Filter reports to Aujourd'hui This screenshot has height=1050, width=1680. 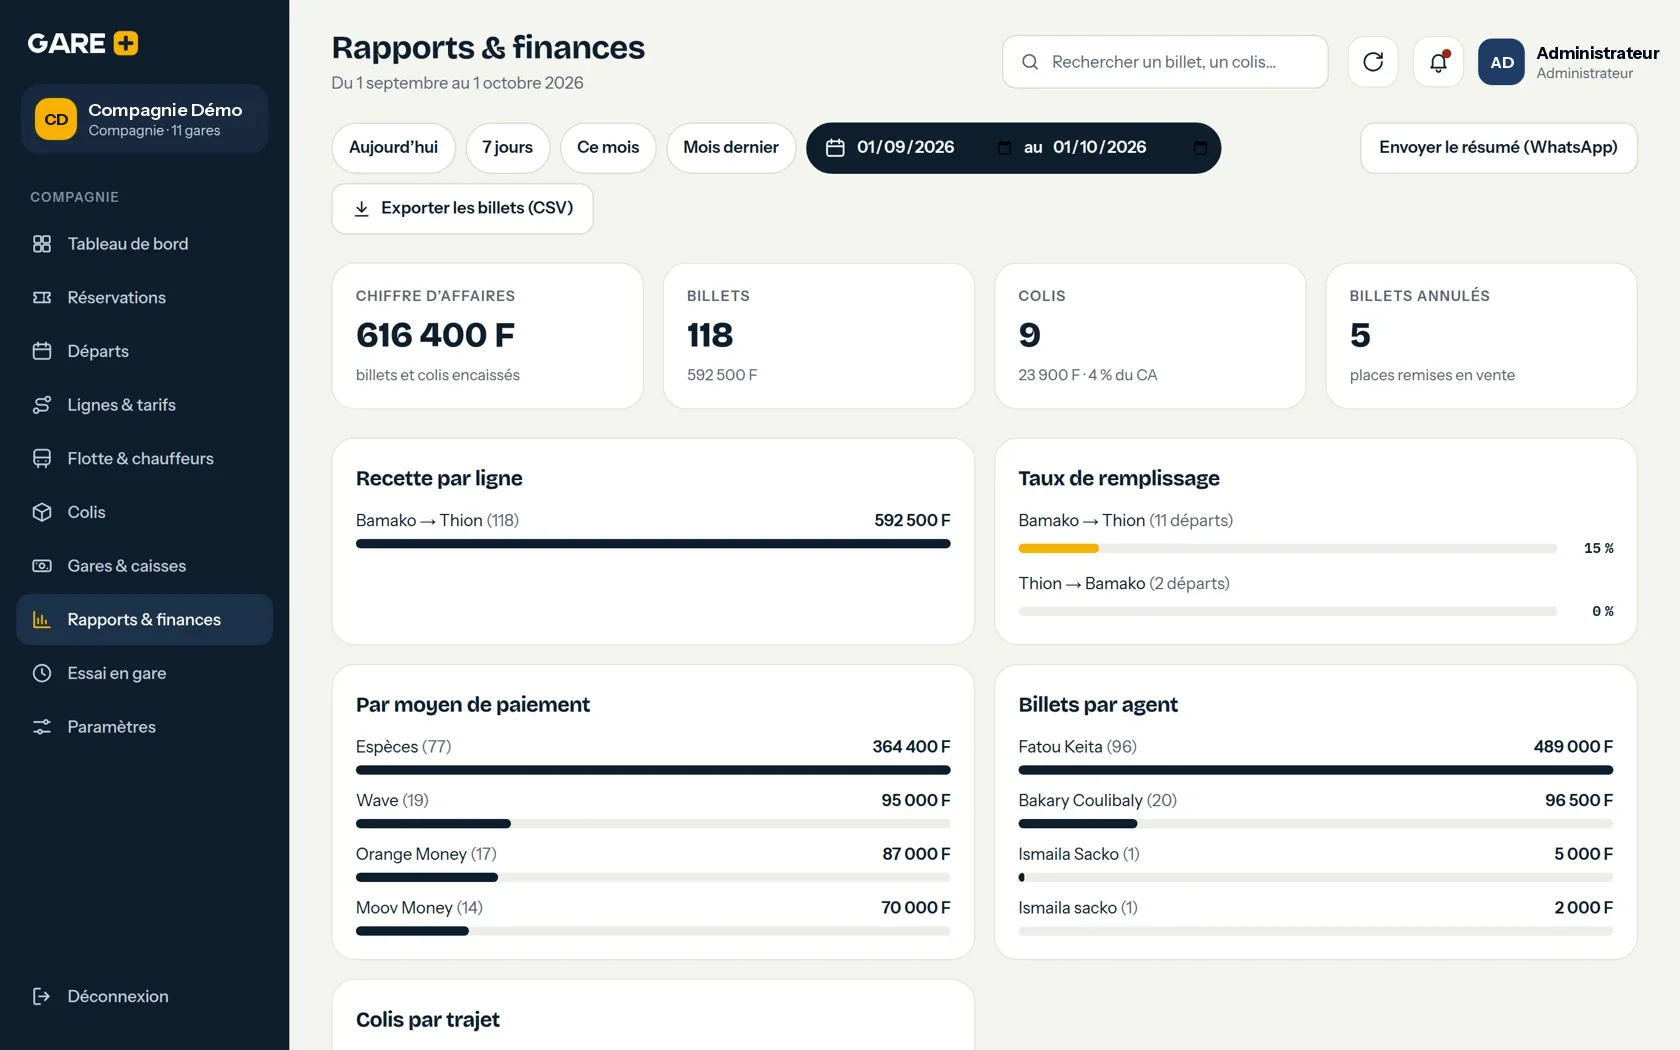coord(393,148)
